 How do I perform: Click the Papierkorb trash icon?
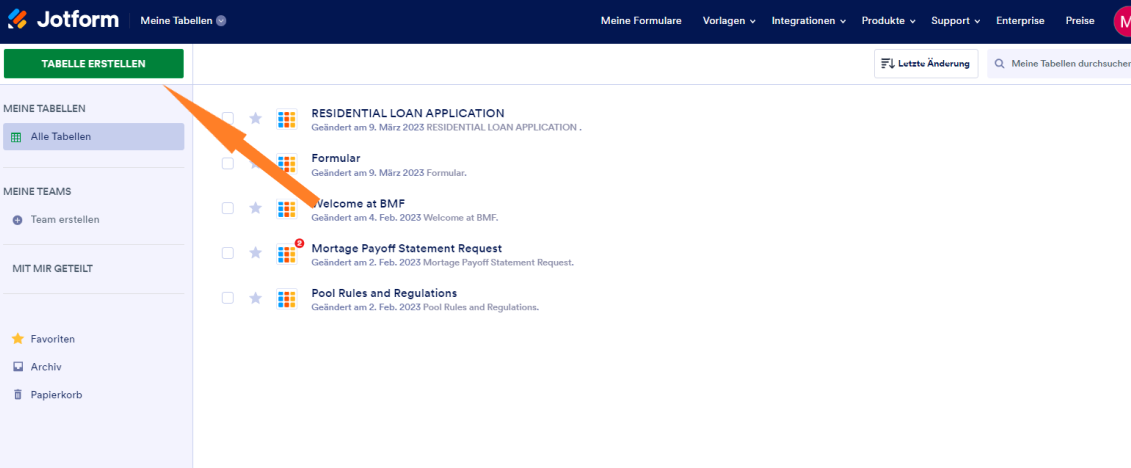18,394
